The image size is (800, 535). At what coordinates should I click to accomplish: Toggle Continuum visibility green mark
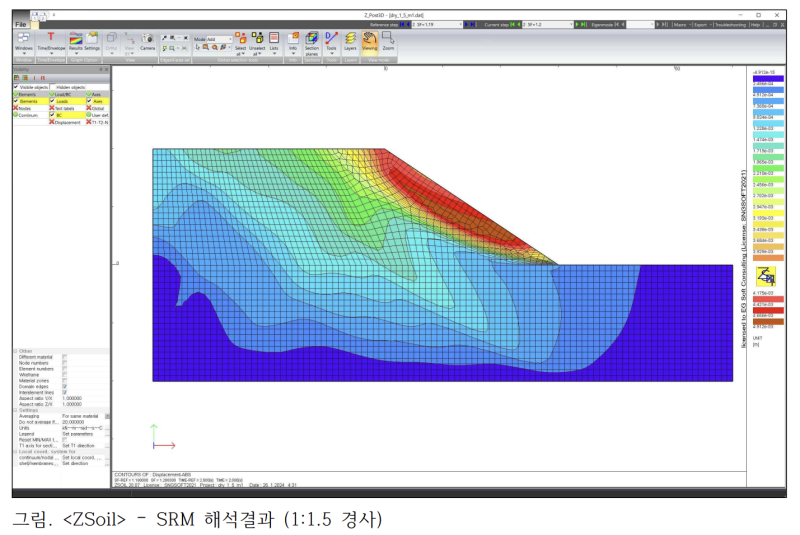(16, 115)
